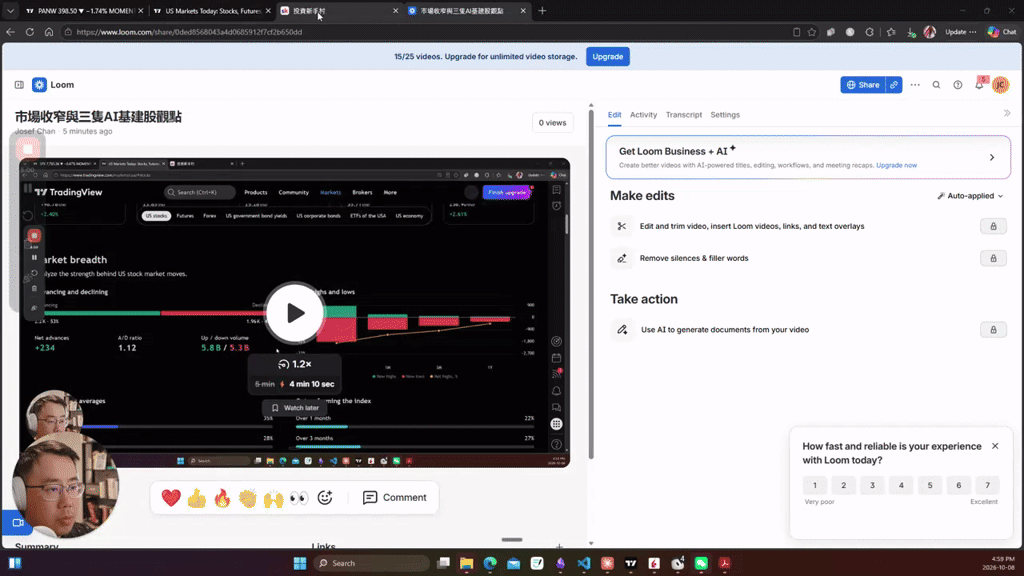
Task: Open the Transcript tab
Action: (x=684, y=115)
